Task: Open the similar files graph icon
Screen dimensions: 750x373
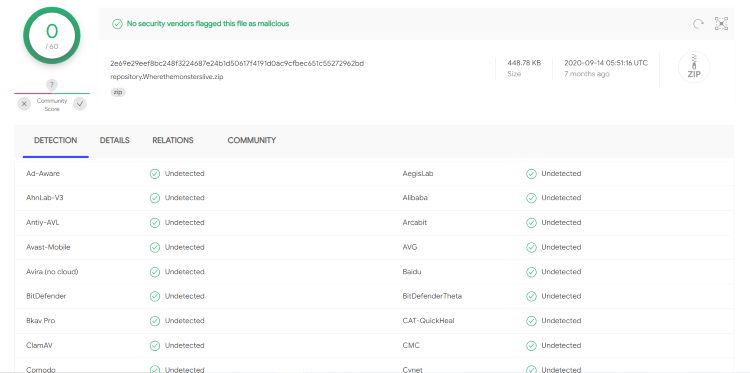Action: (x=721, y=24)
